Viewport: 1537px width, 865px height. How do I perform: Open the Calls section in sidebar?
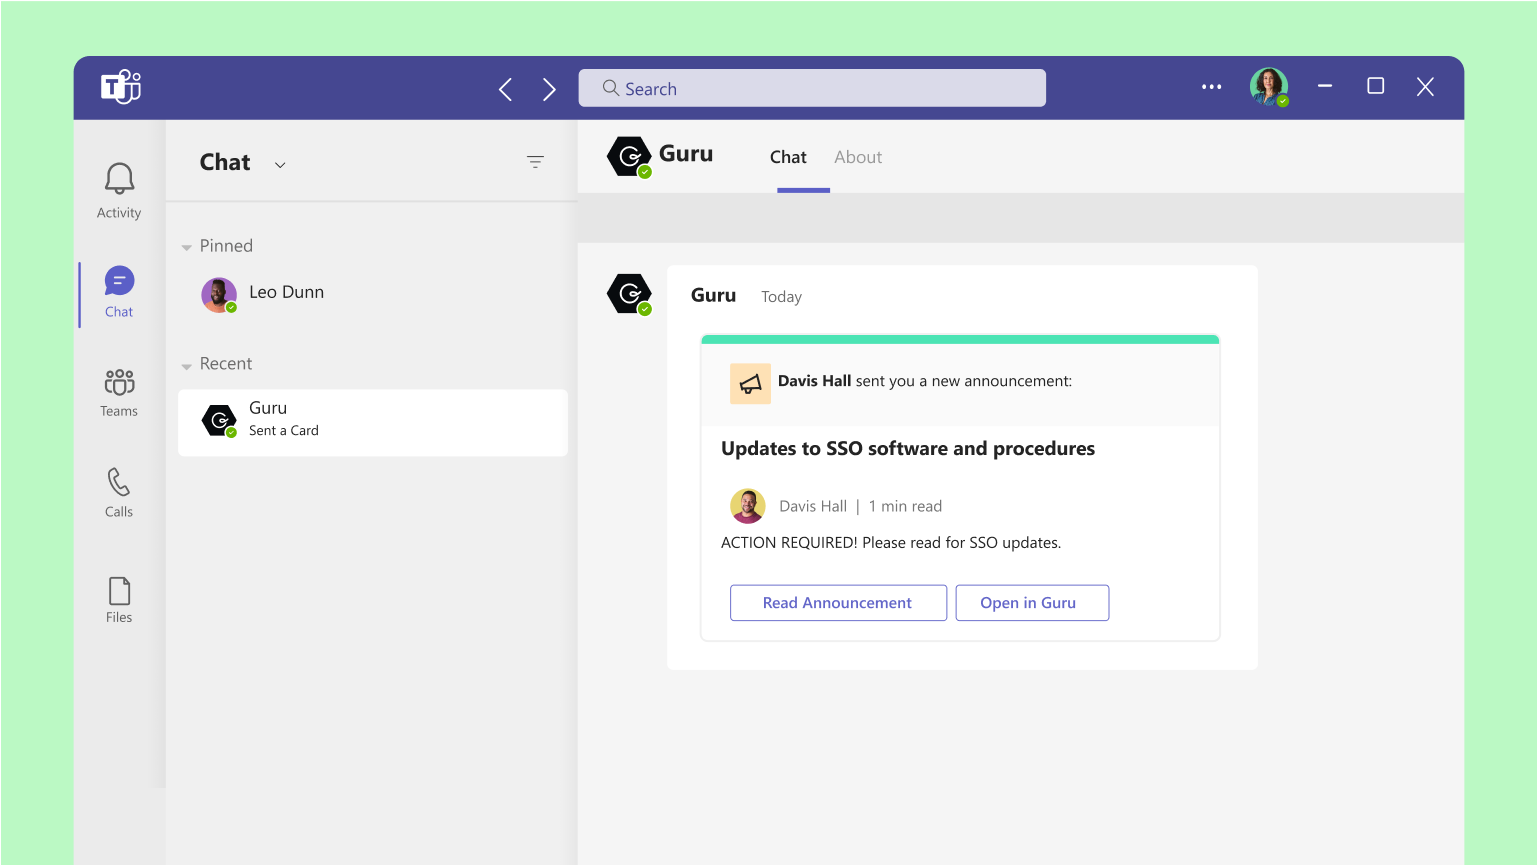pos(119,492)
